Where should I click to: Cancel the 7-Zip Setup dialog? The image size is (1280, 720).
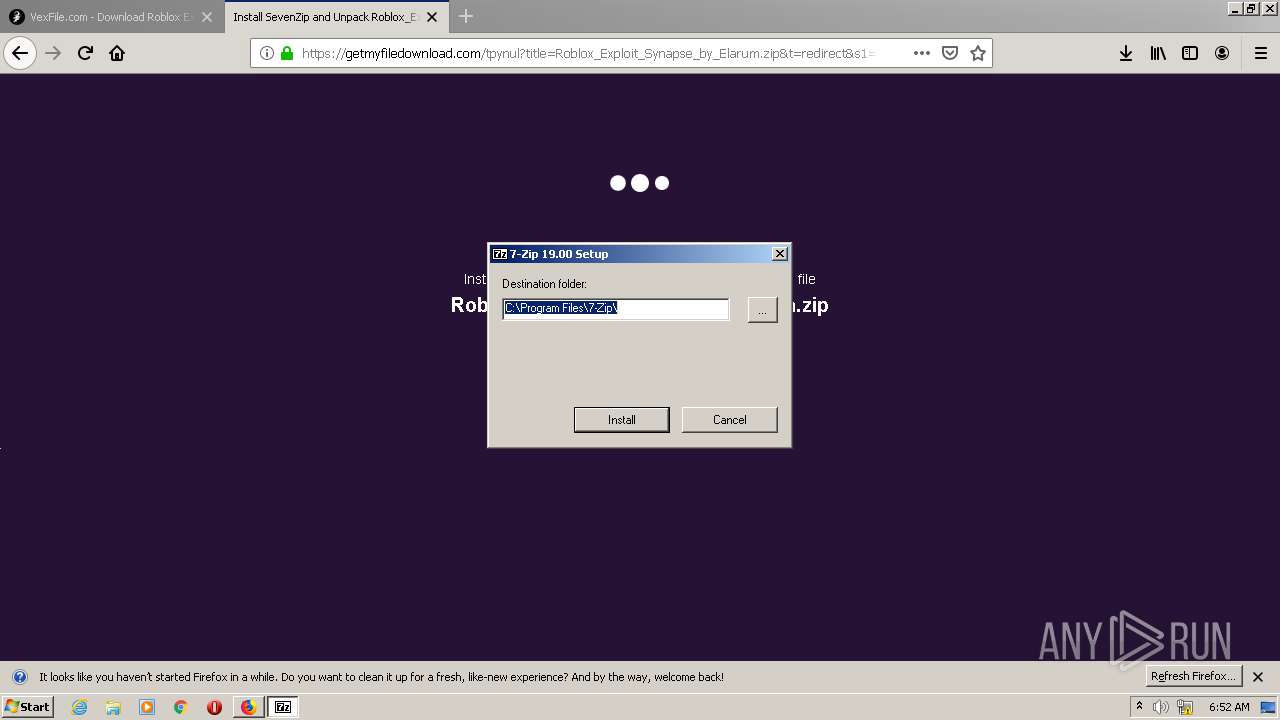point(730,420)
